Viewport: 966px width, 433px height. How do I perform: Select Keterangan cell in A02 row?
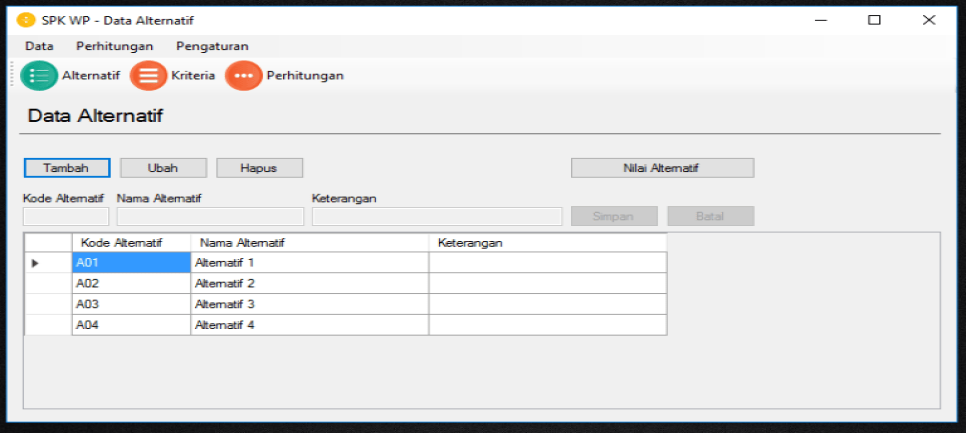click(548, 283)
